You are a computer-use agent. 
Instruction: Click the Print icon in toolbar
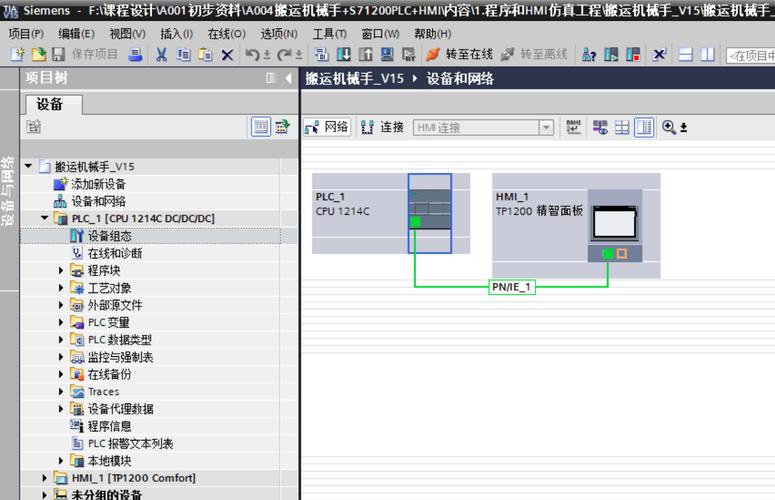coord(135,54)
